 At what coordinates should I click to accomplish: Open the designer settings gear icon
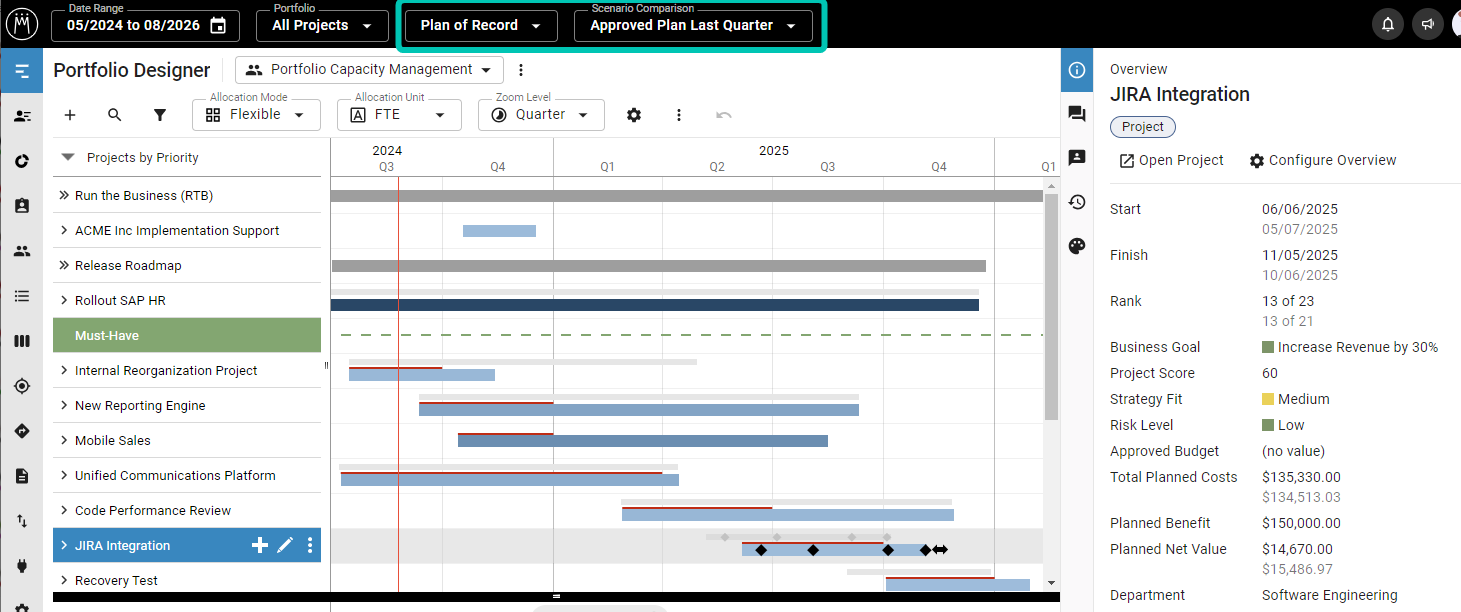[x=634, y=115]
